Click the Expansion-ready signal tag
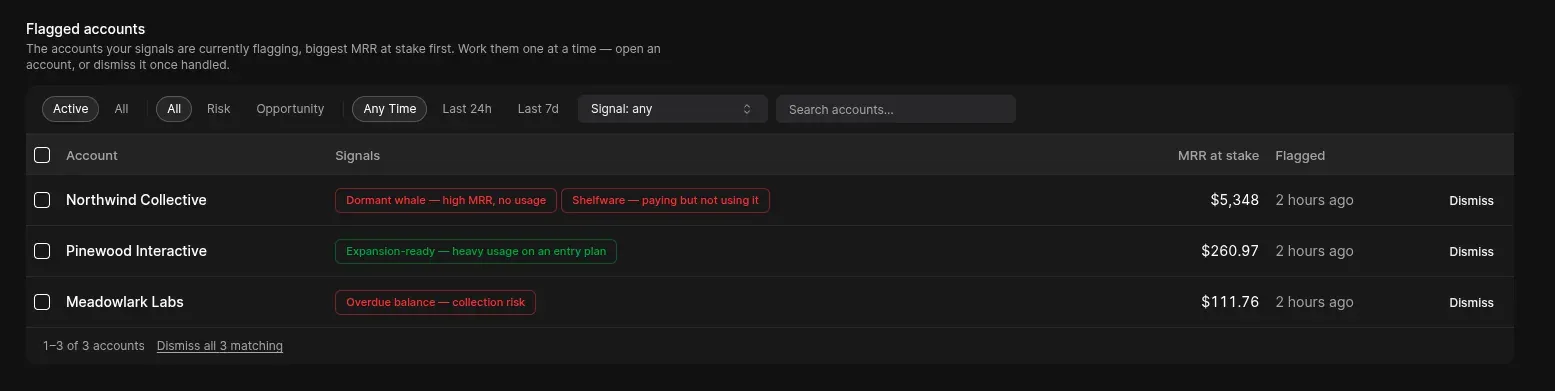Image resolution: width=1555 pixels, height=391 pixels. click(x=476, y=251)
